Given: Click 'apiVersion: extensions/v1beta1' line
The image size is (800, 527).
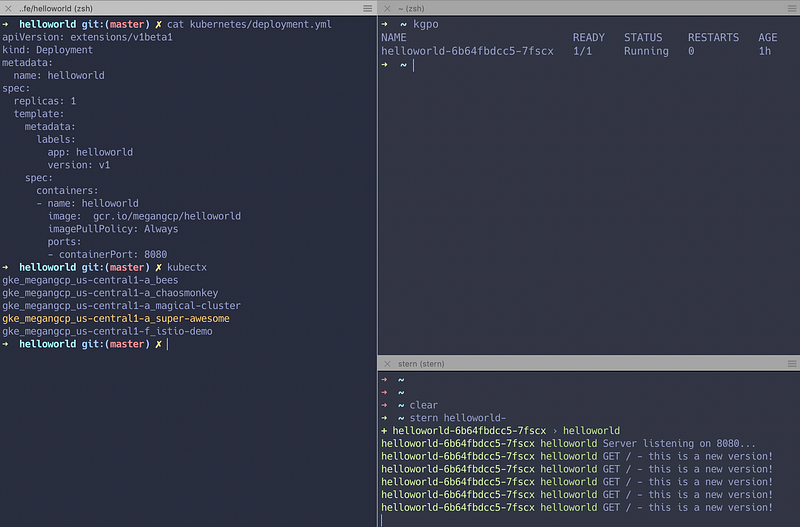Looking at the screenshot, I should (87, 37).
